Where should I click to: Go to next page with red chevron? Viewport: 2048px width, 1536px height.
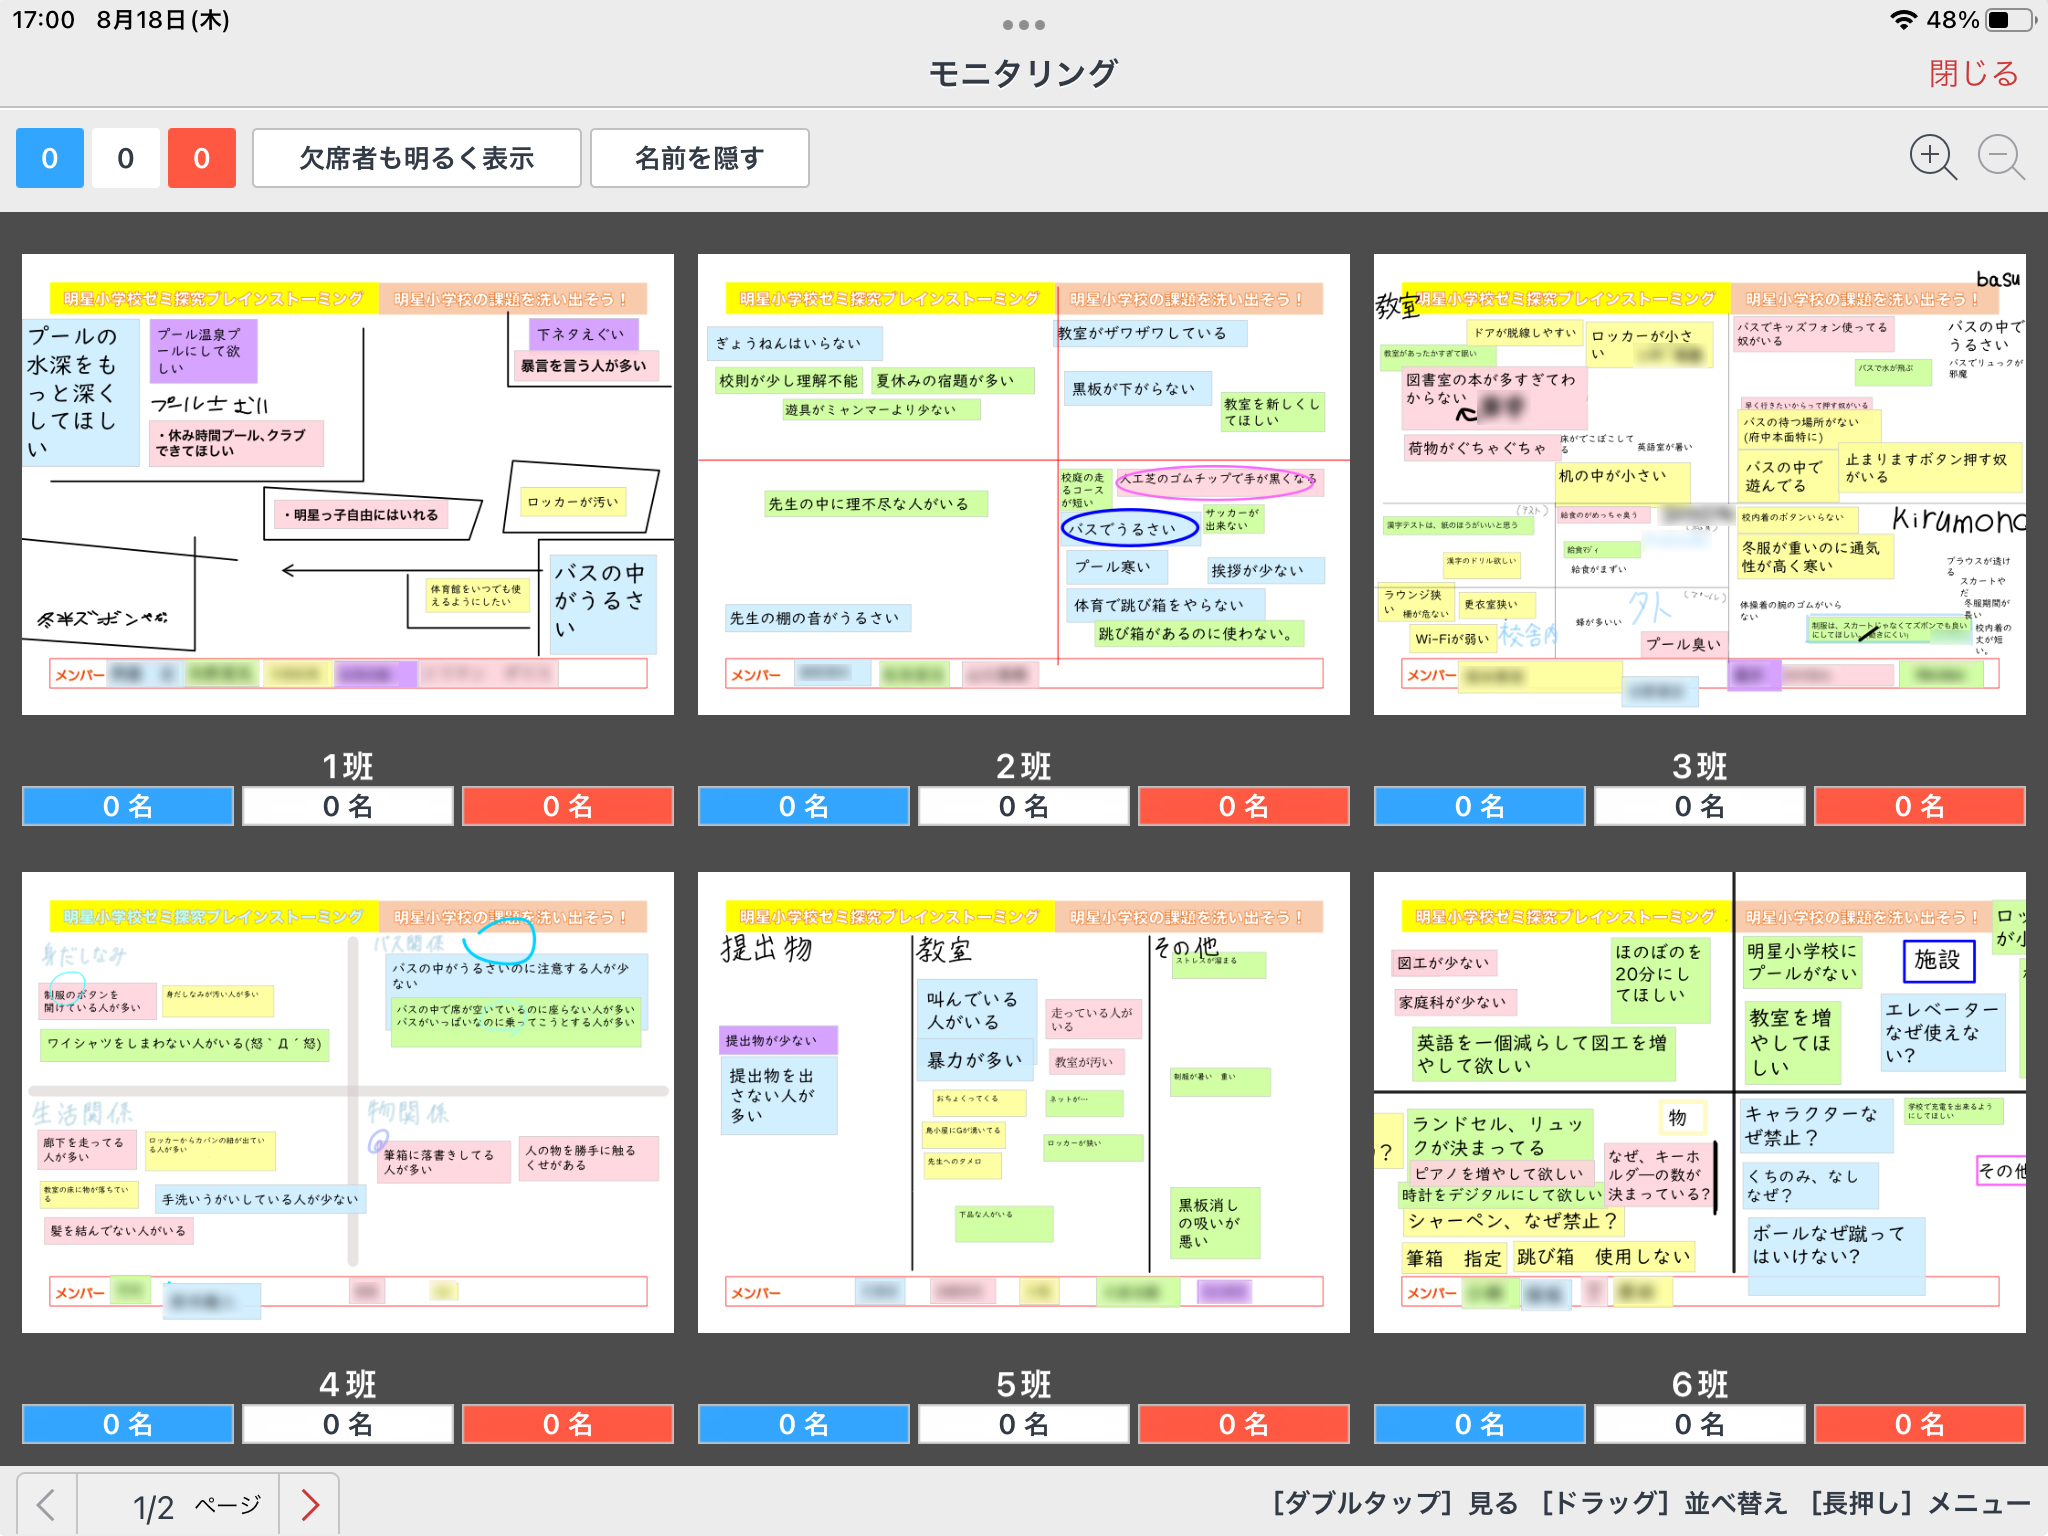click(x=310, y=1504)
